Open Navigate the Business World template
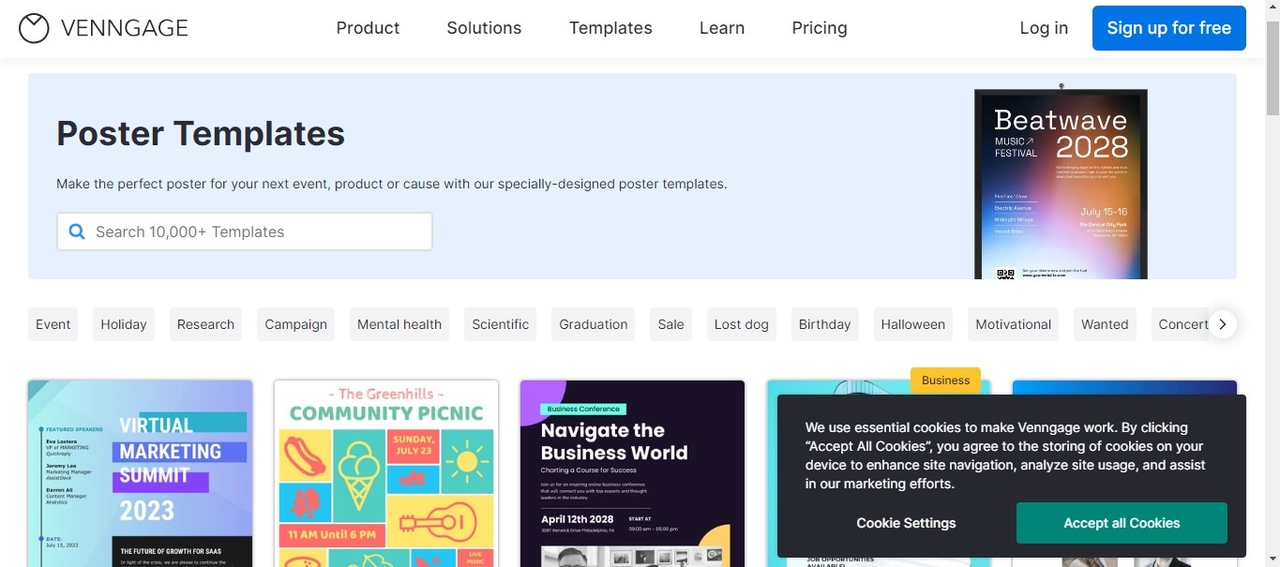 pyautogui.click(x=632, y=472)
